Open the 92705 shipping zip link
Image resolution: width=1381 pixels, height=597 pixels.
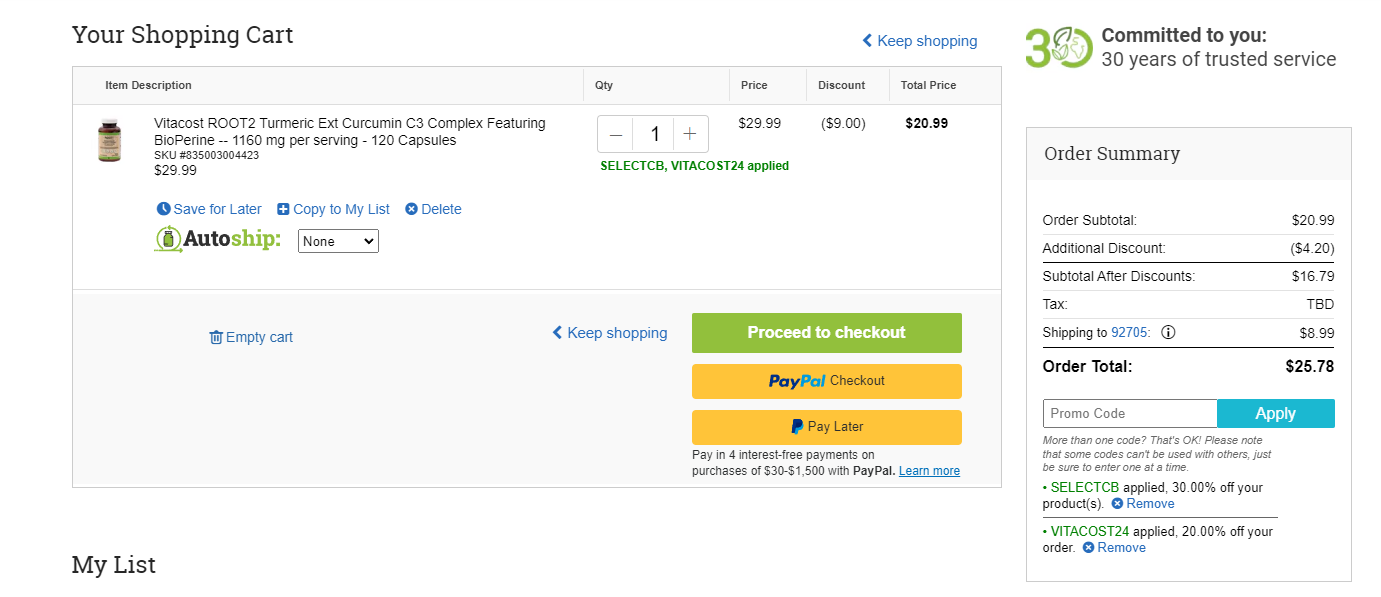pos(1131,333)
